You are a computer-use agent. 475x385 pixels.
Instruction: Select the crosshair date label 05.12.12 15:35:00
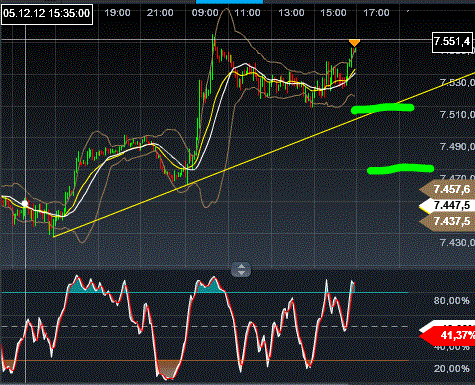(47, 13)
